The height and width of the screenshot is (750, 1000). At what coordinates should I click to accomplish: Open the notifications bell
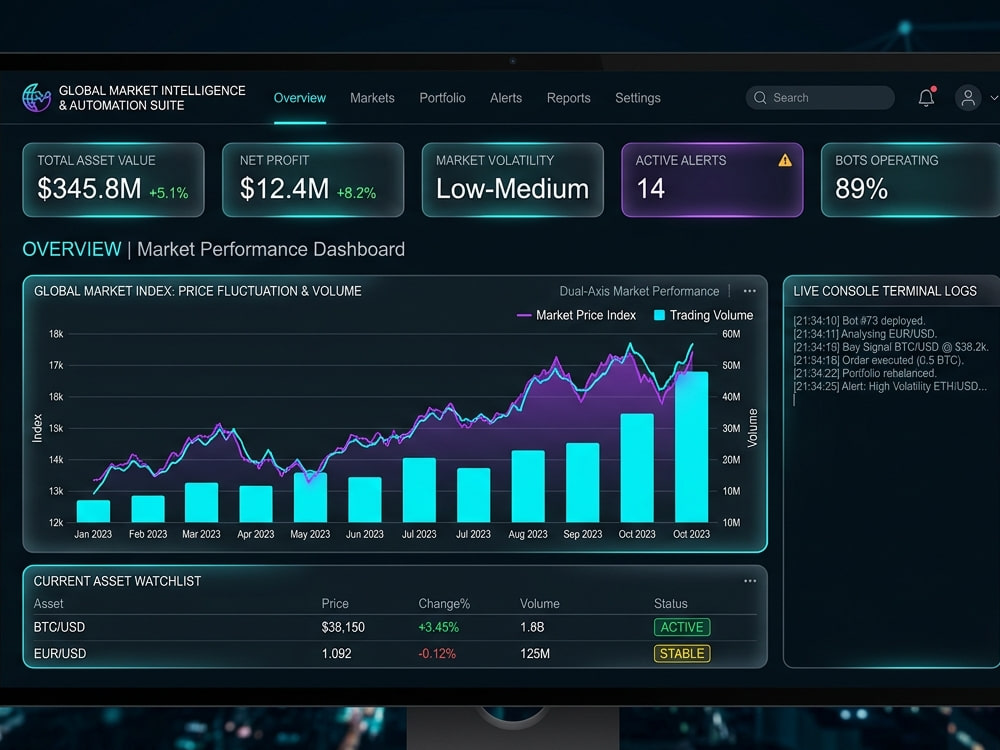coord(927,98)
